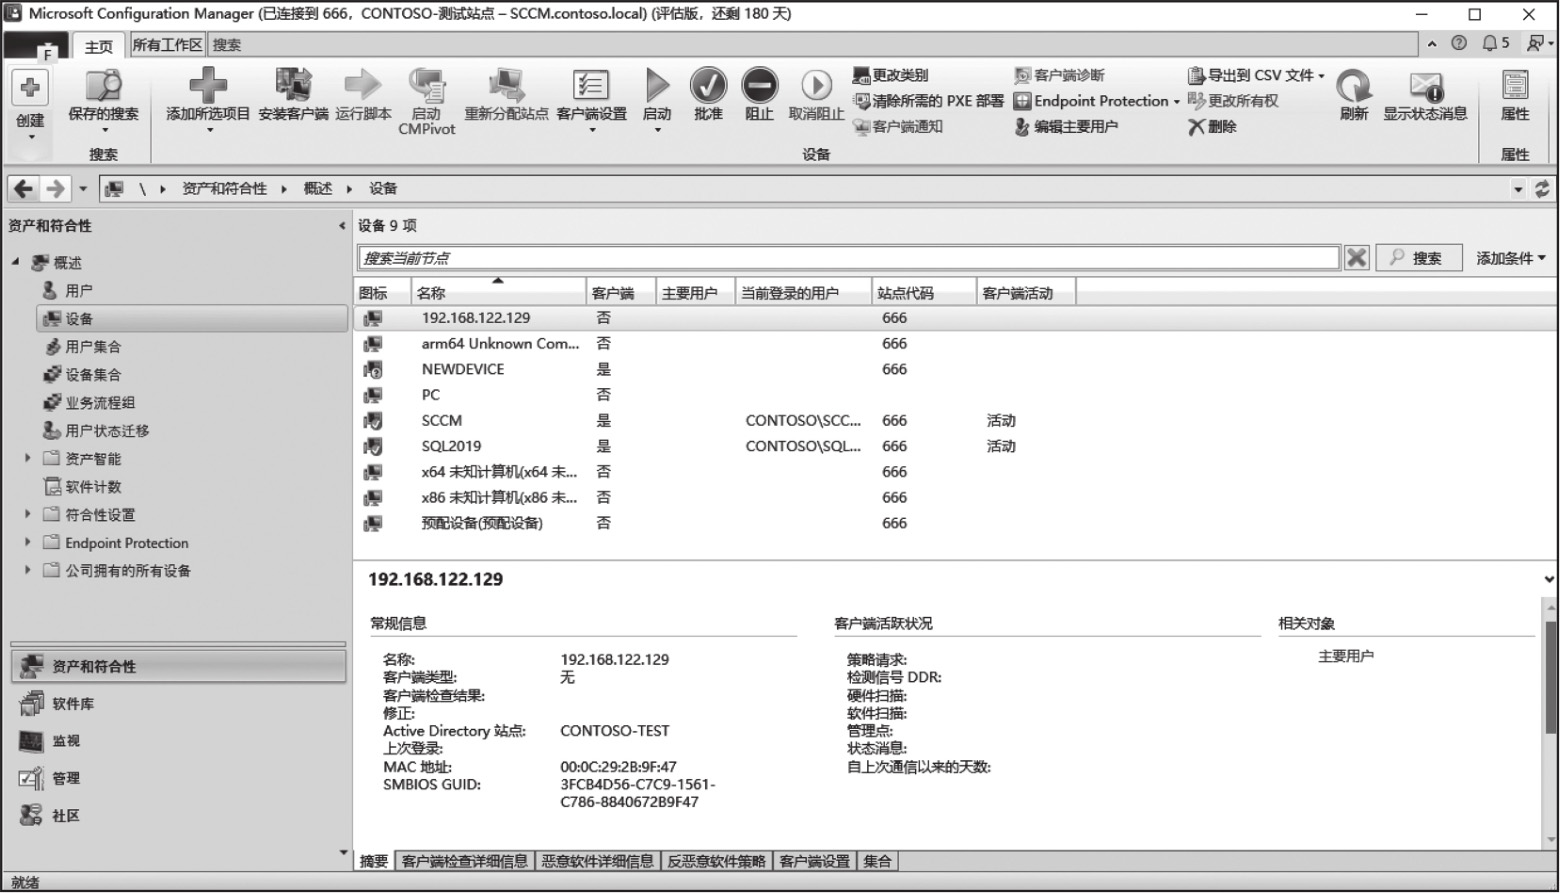This screenshot has width=1560, height=893.
Task: Expand 公司拥有的所有设备 tree node
Action: point(28,570)
